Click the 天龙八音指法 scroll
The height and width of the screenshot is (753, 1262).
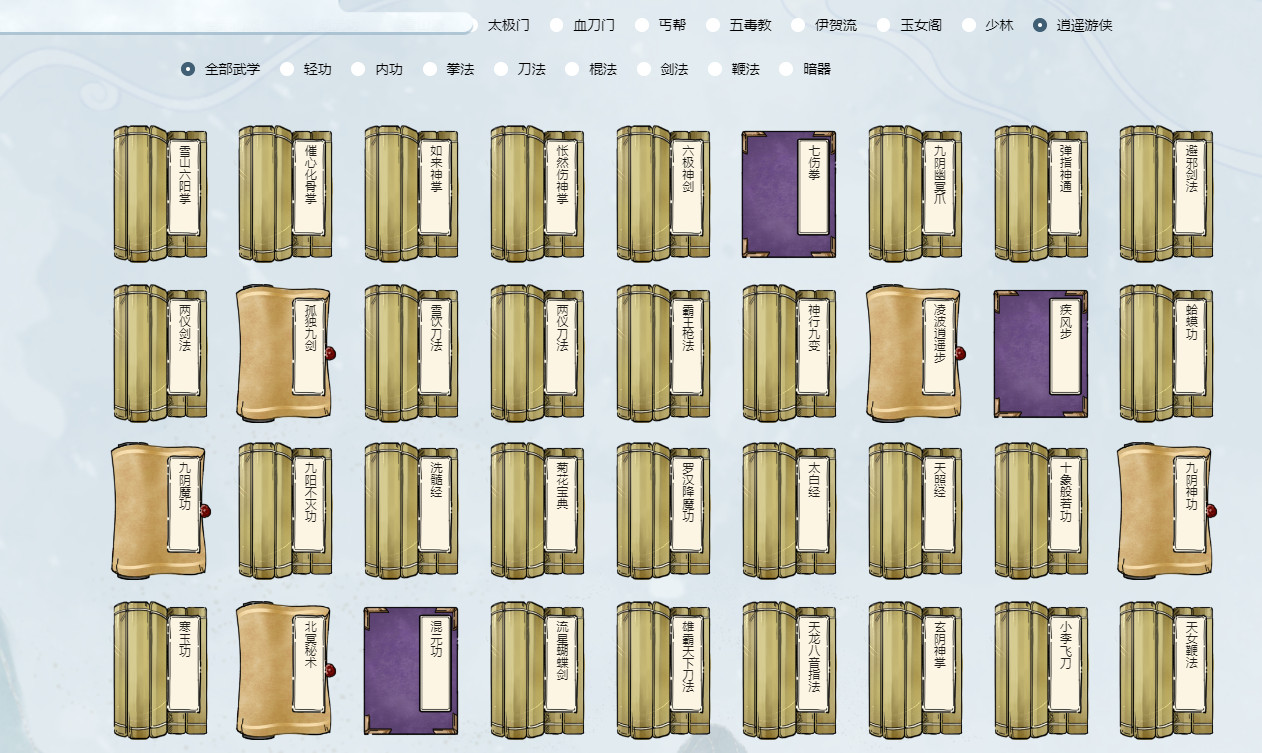[789, 670]
